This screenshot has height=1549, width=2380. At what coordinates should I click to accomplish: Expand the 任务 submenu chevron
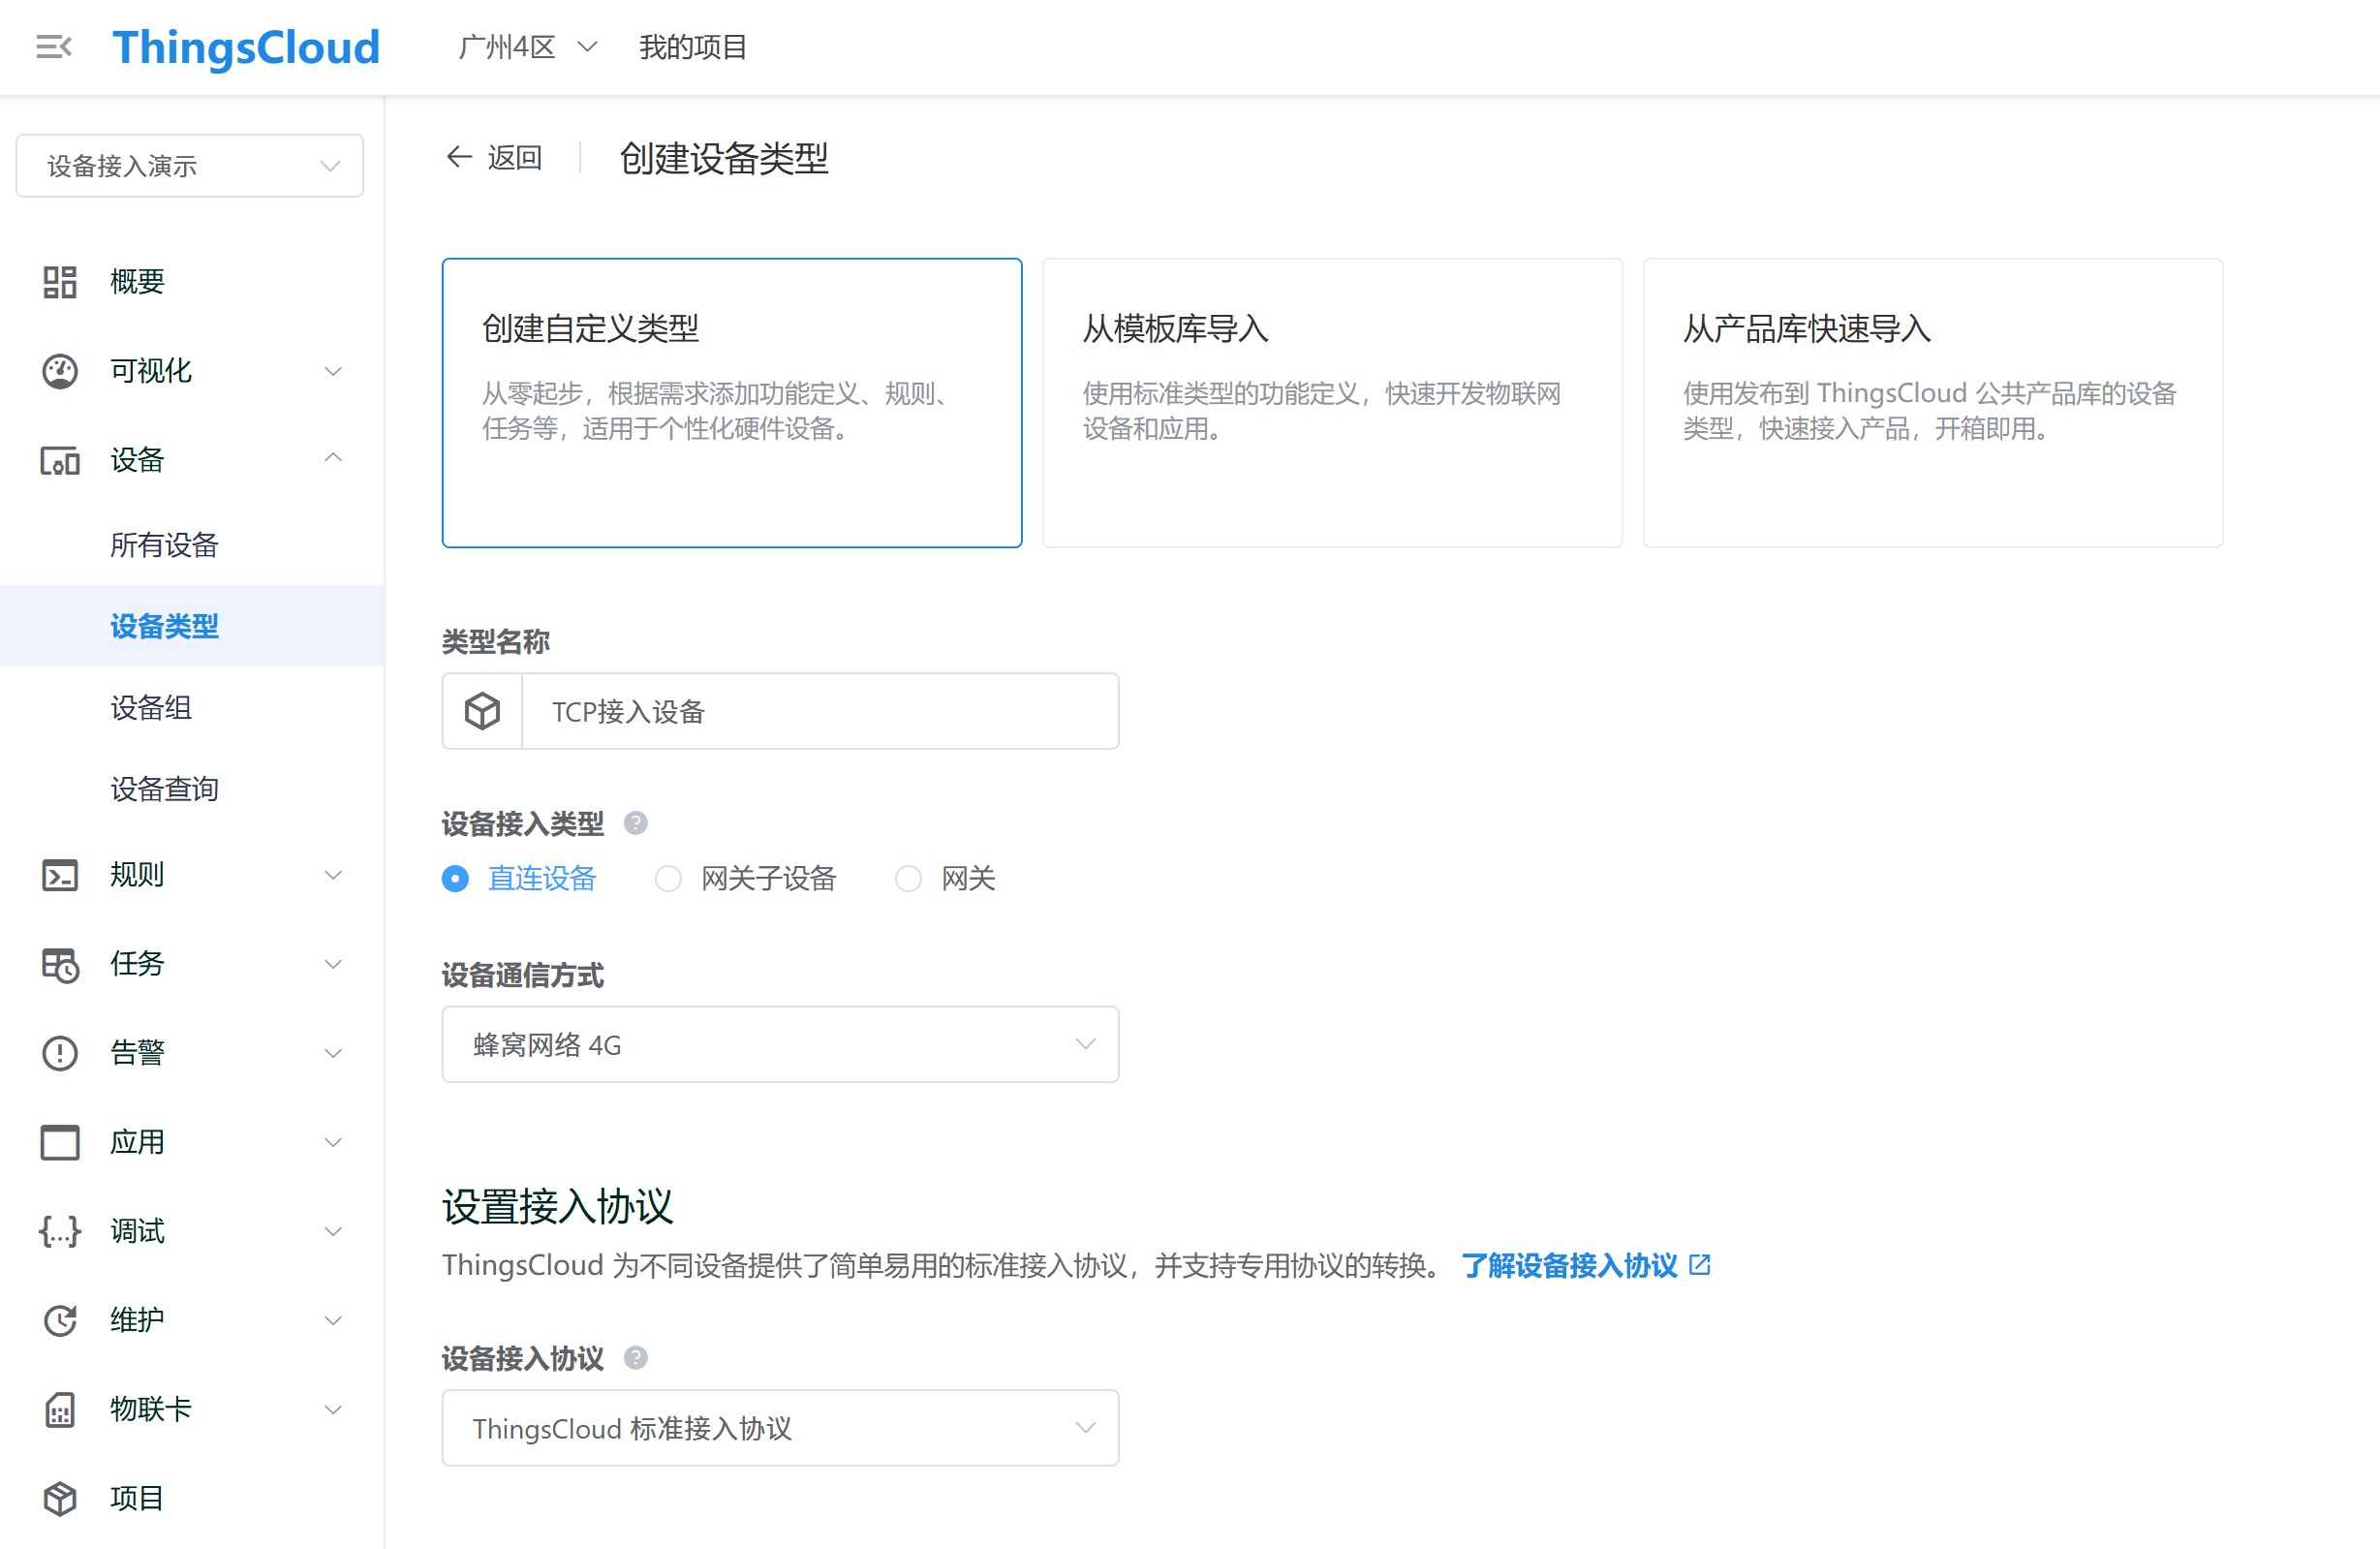334,964
